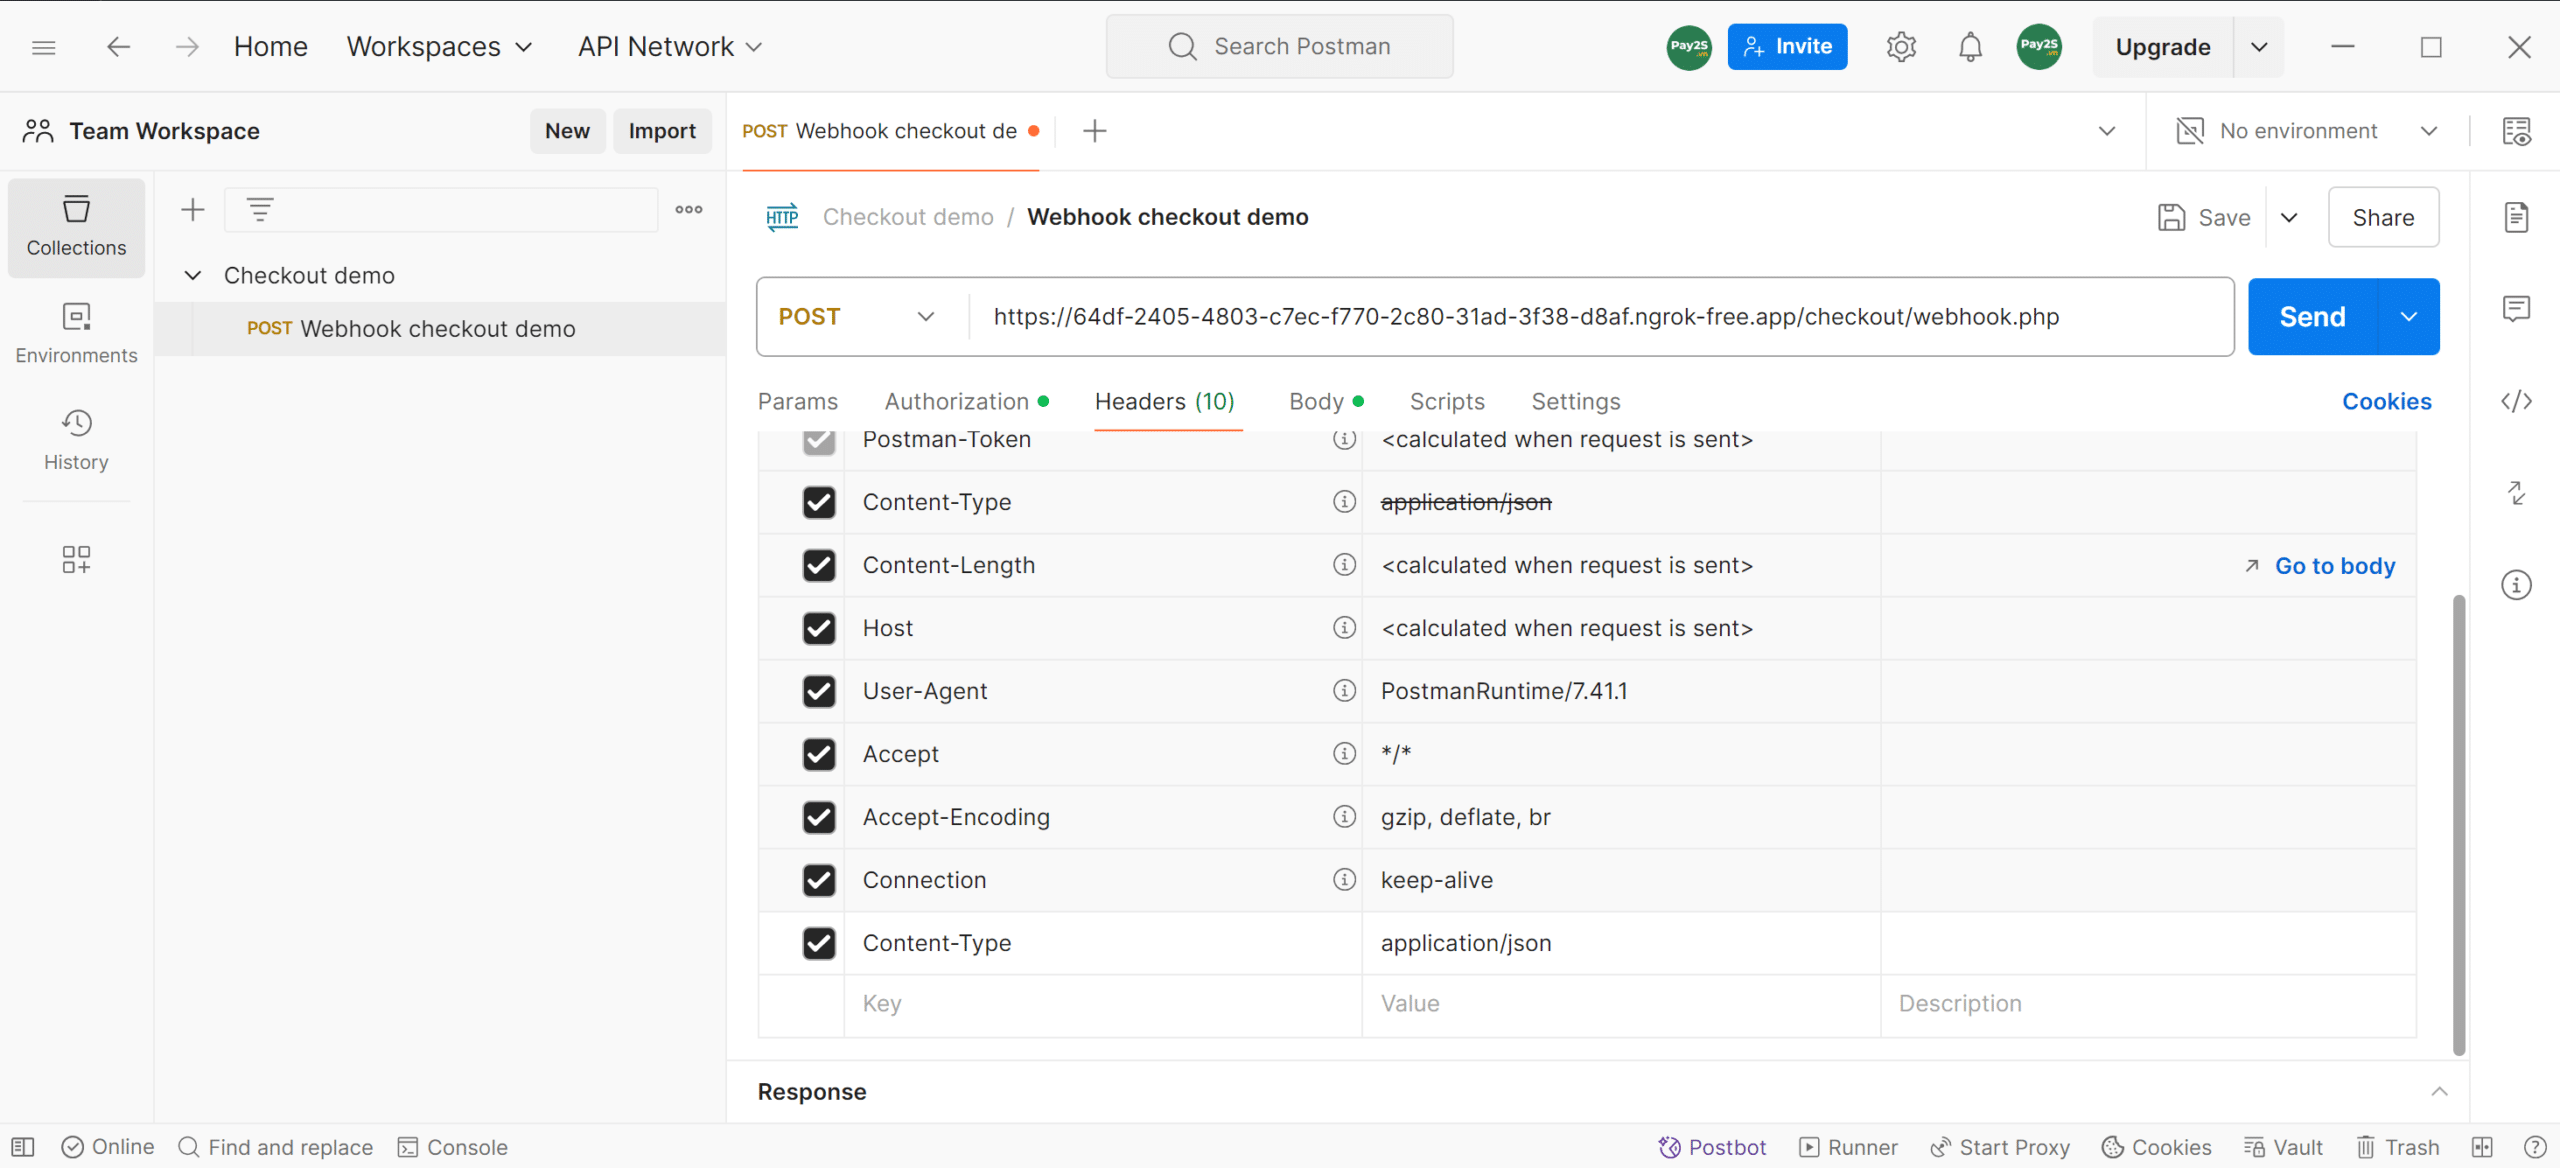Open the POST method dropdown
Viewport: 2560px width, 1168px height.
click(858, 317)
